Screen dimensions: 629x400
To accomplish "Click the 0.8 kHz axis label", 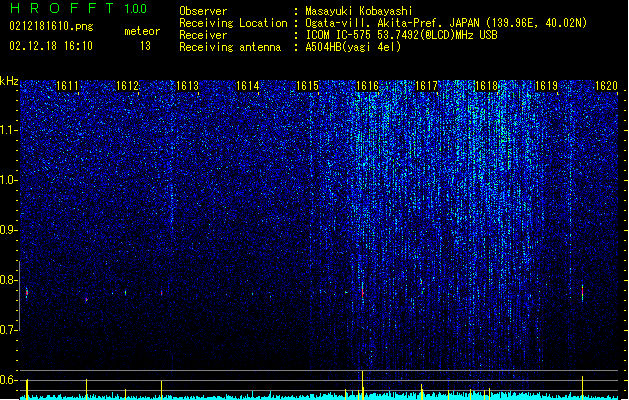I will (9, 280).
